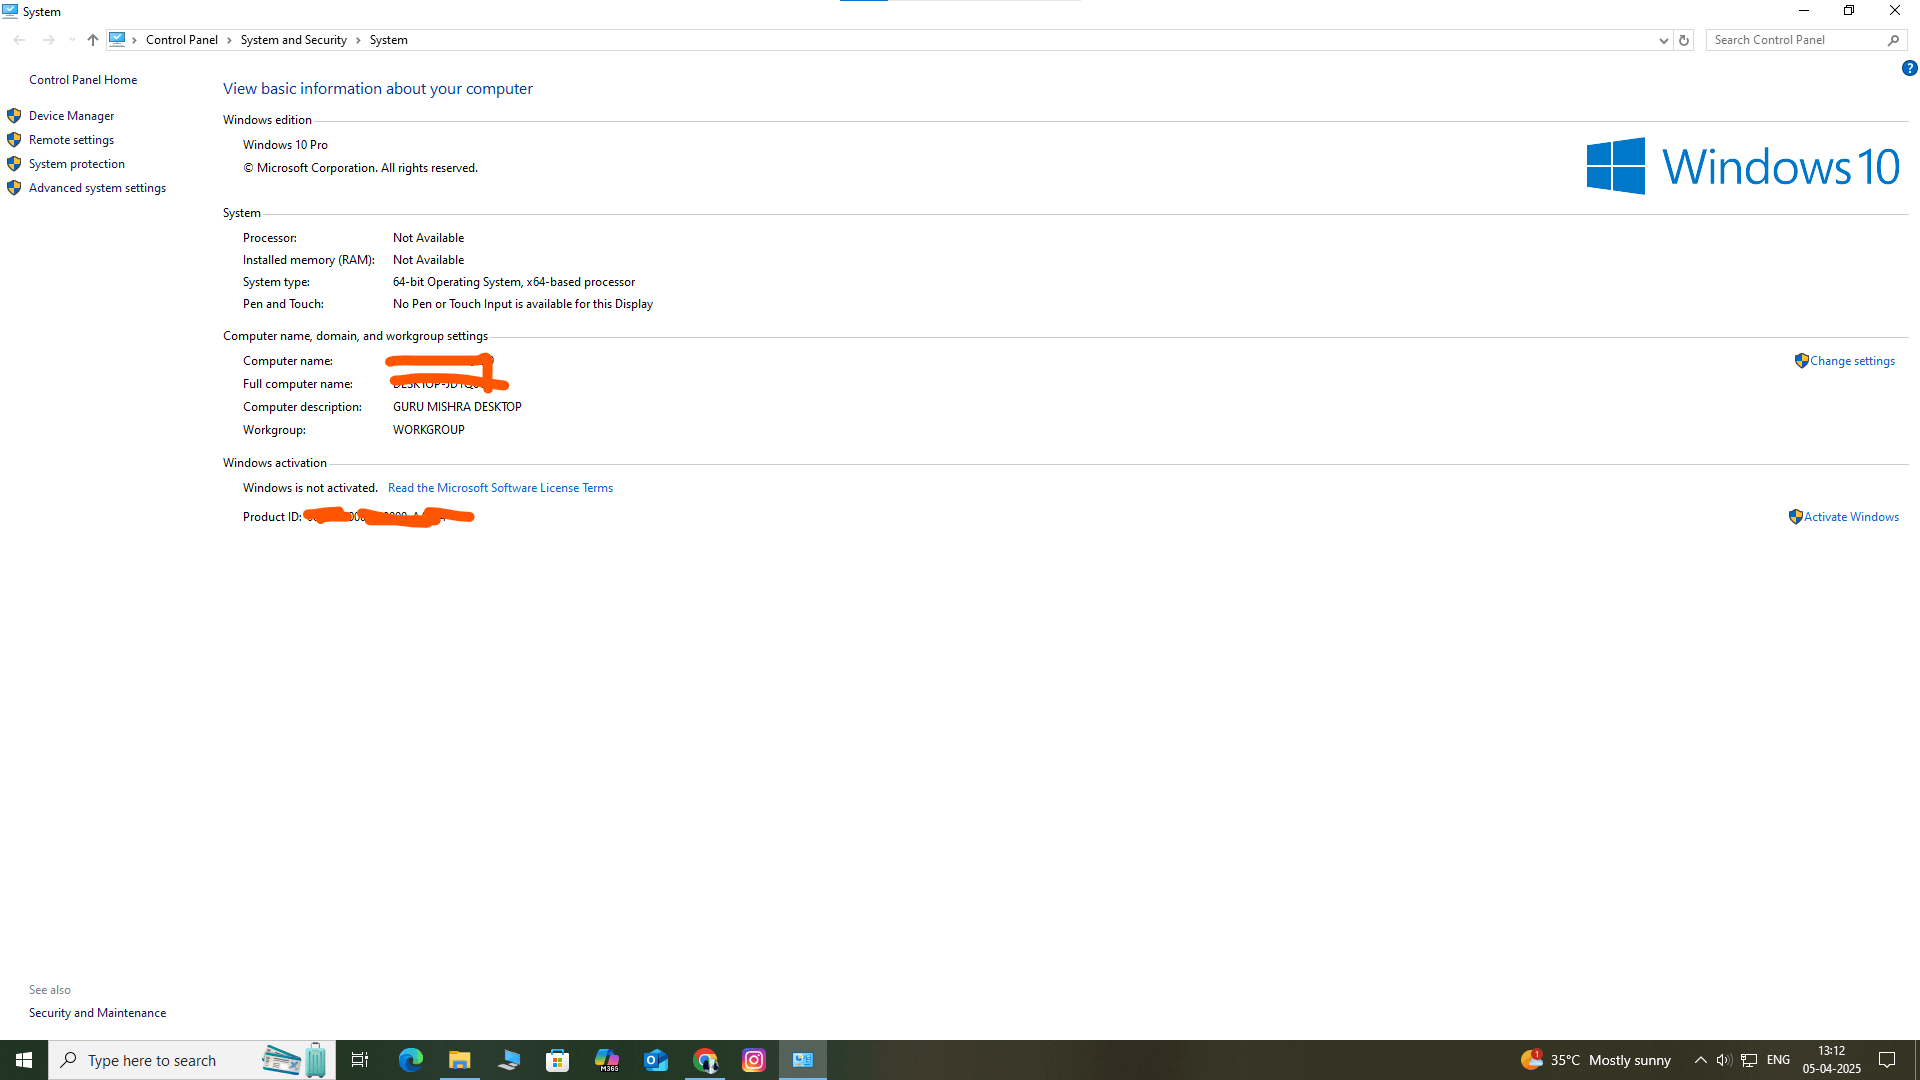Go up one level with up arrow
The width and height of the screenshot is (1920, 1080).
92,40
